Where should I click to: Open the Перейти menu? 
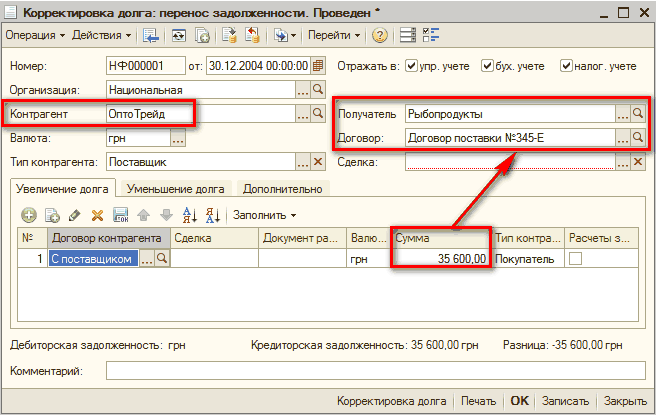334,35
